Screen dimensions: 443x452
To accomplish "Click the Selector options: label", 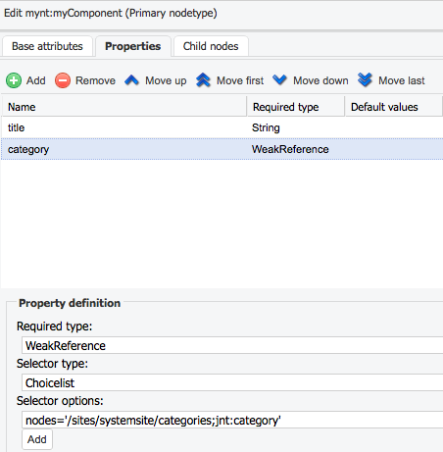I will 60,401.
